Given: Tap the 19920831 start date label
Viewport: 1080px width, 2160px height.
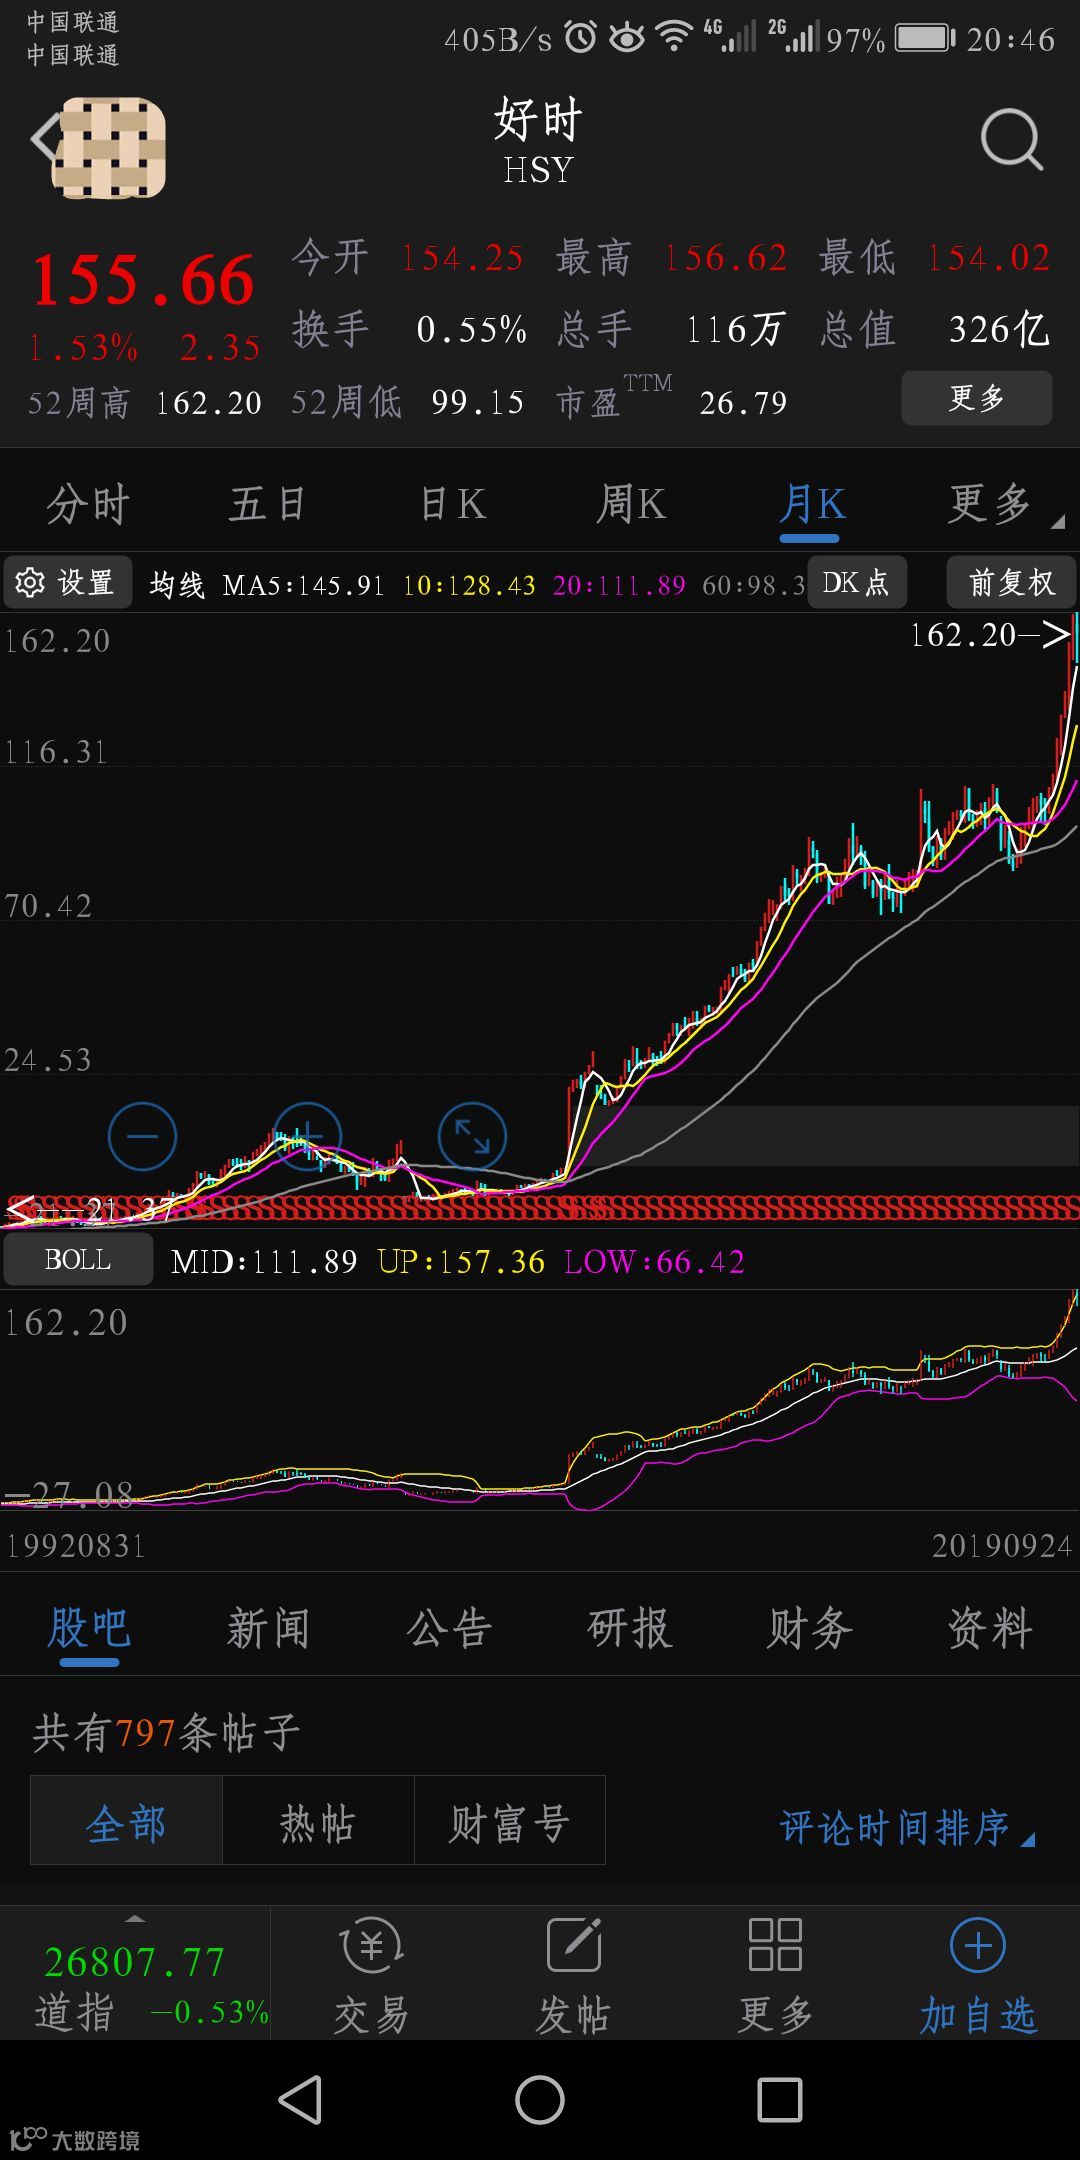Looking at the screenshot, I should coord(76,1546).
